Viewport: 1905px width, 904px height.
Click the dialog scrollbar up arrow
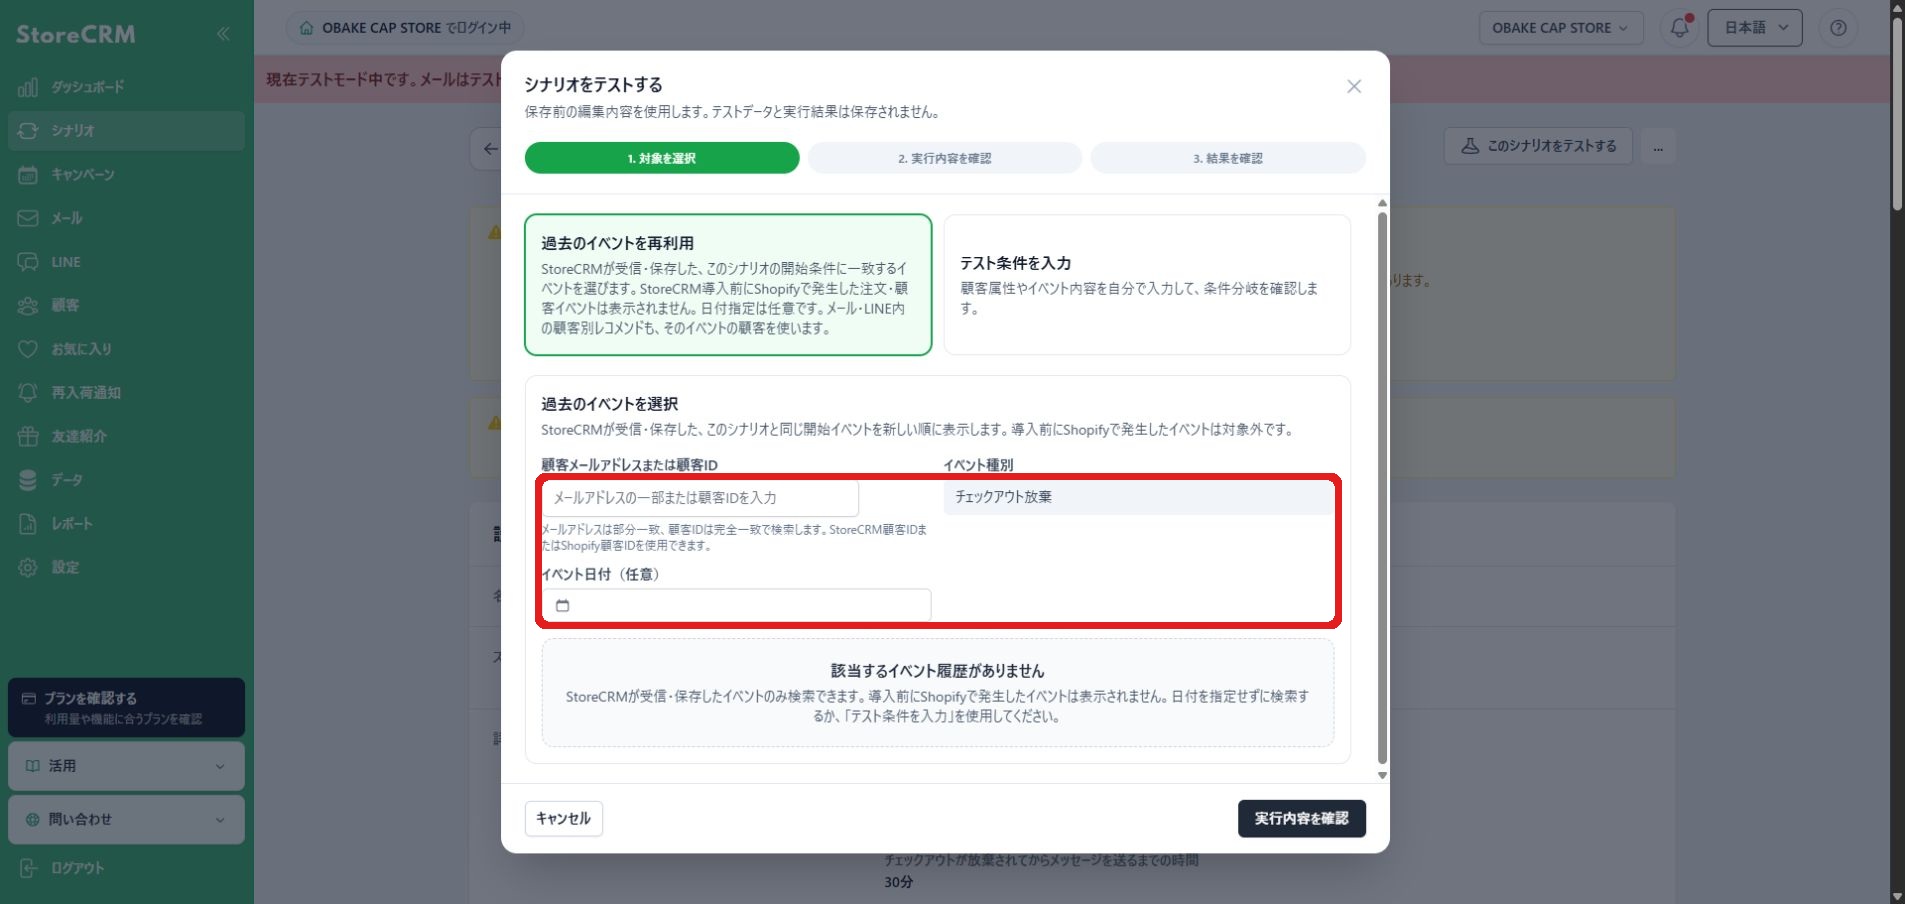(1382, 203)
